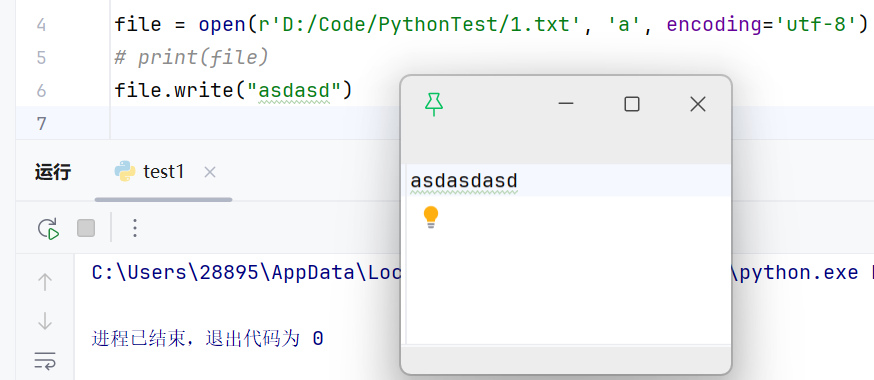Click the "asdasd" string in line 6

click(294, 90)
